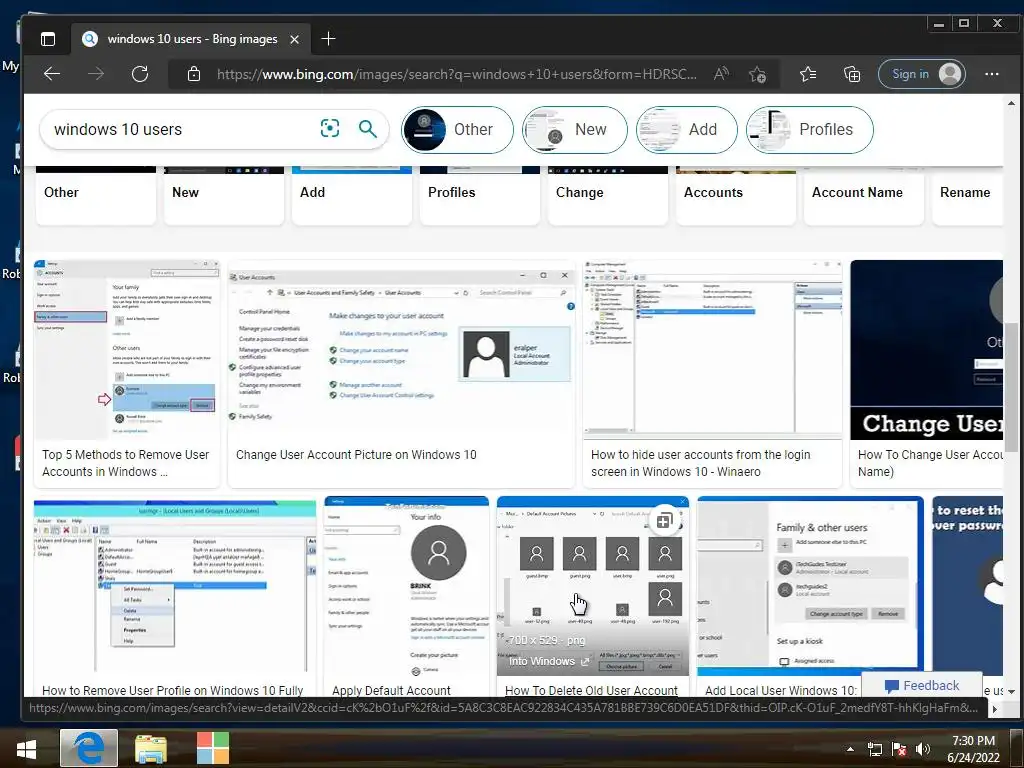
Task: Click the action center flag icon
Action: click(x=899, y=749)
